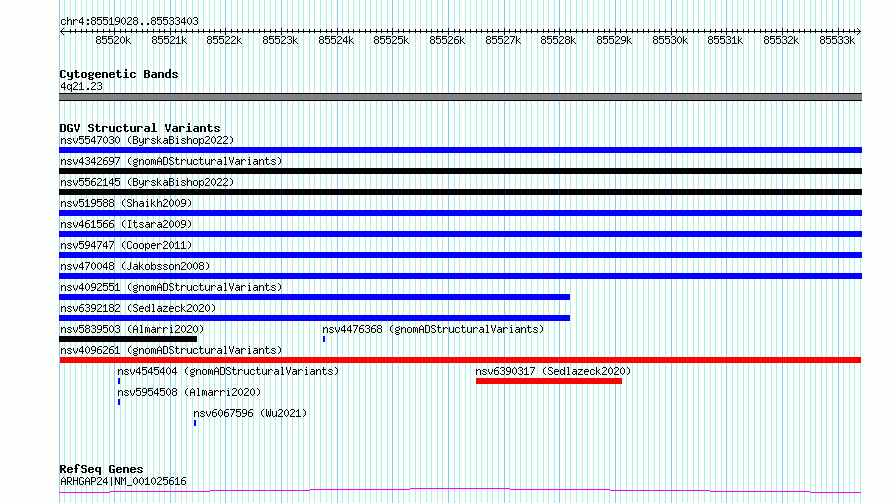The image size is (890, 503).
Task: Click the 85525k ruler position
Action: pyautogui.click(x=391, y=40)
